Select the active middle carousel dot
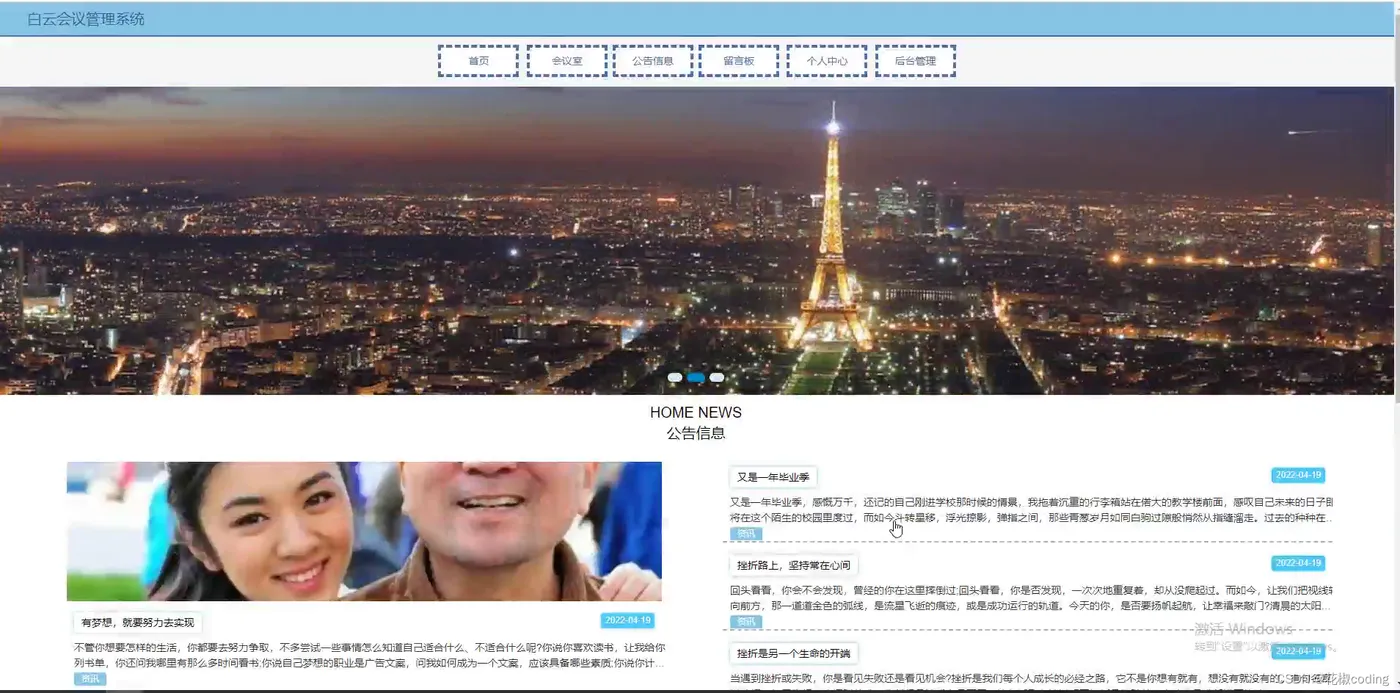 coord(695,377)
